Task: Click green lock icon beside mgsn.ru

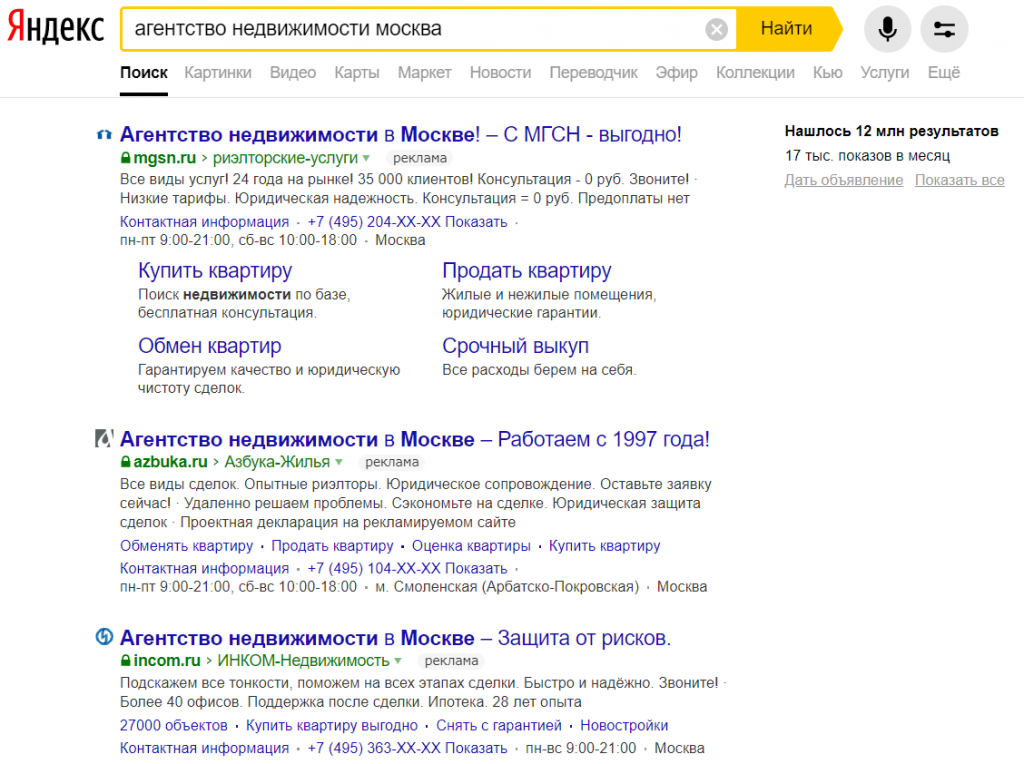Action: pos(126,158)
